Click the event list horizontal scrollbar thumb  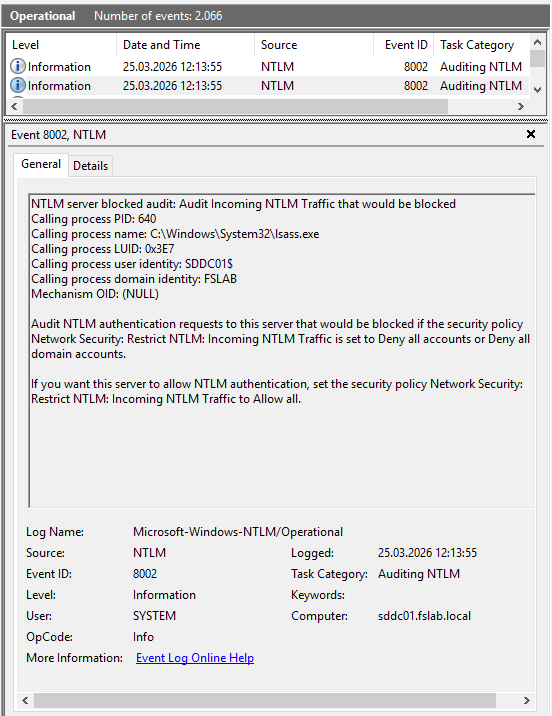(235, 106)
